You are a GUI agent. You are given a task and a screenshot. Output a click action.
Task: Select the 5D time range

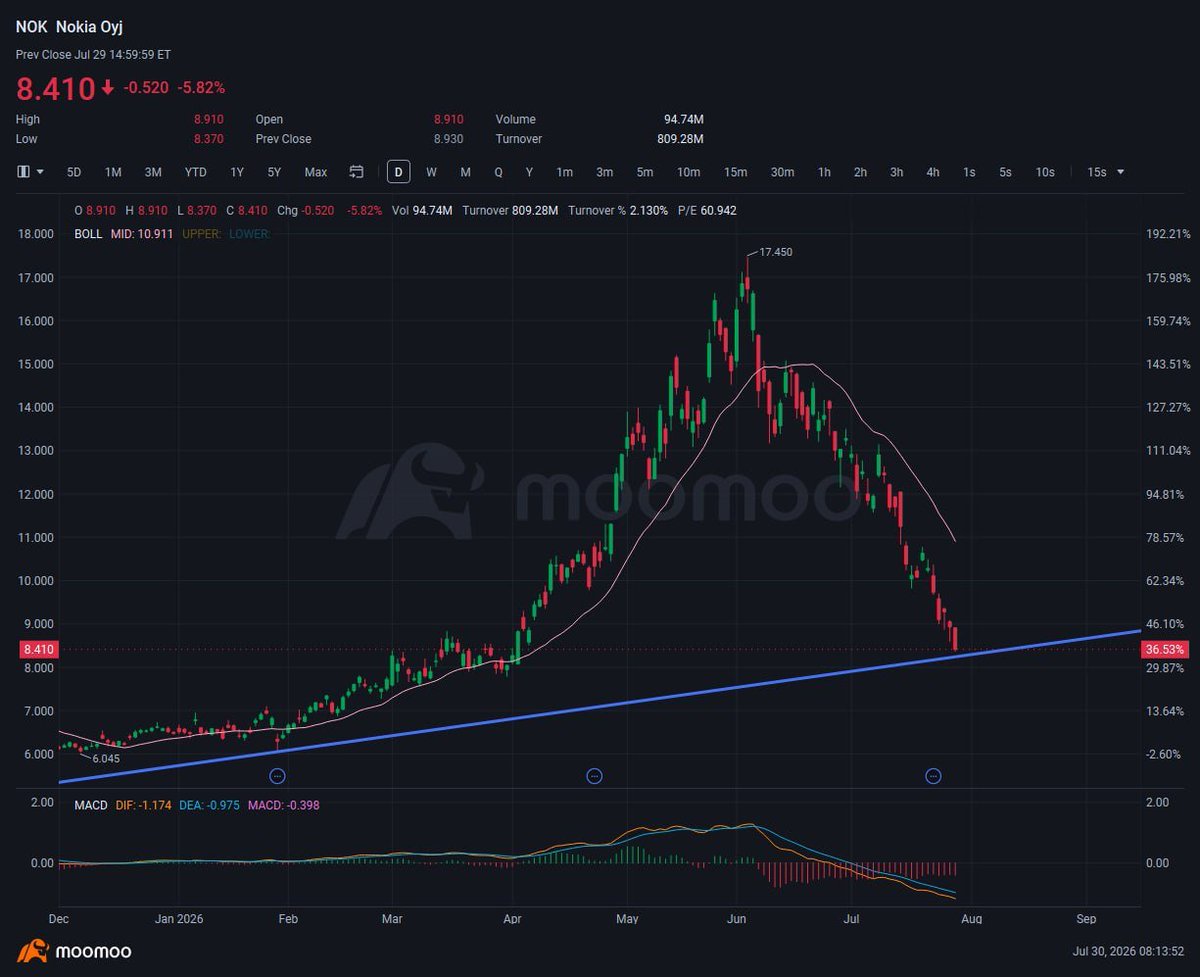point(74,172)
